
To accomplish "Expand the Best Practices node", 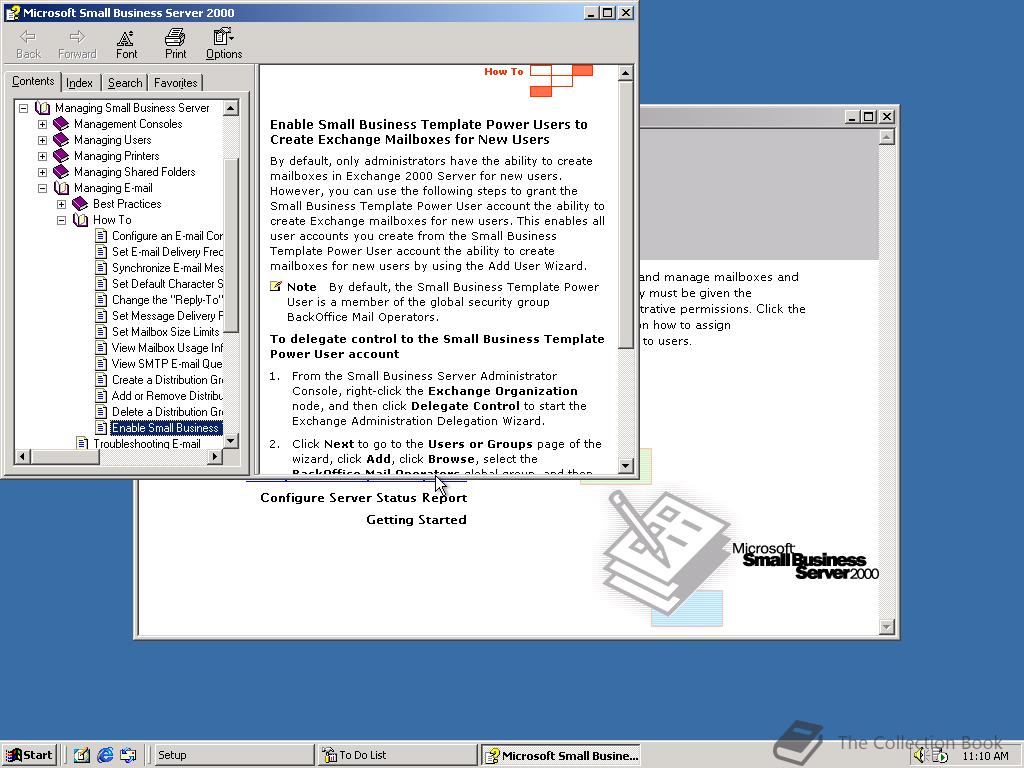I will [x=61, y=204].
